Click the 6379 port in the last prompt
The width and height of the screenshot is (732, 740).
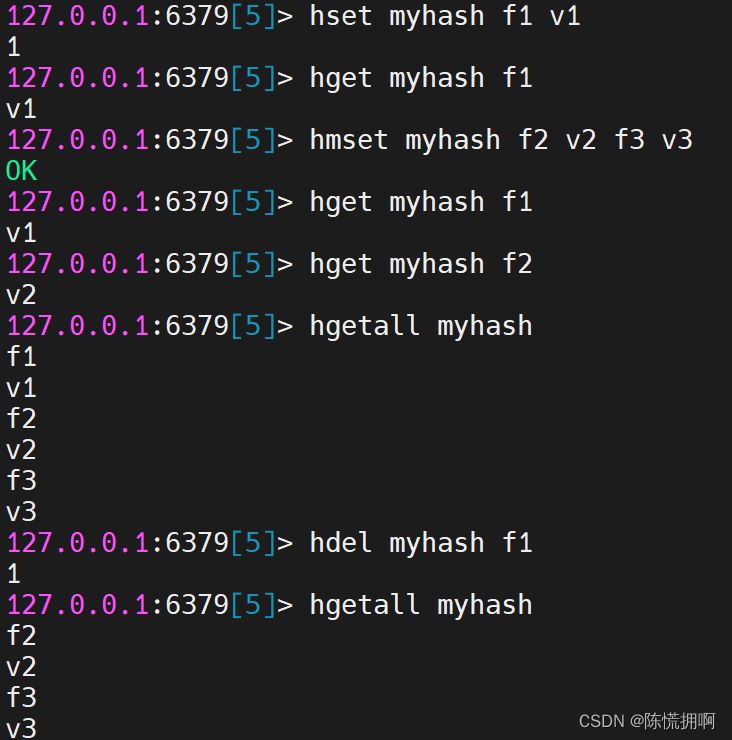197,605
